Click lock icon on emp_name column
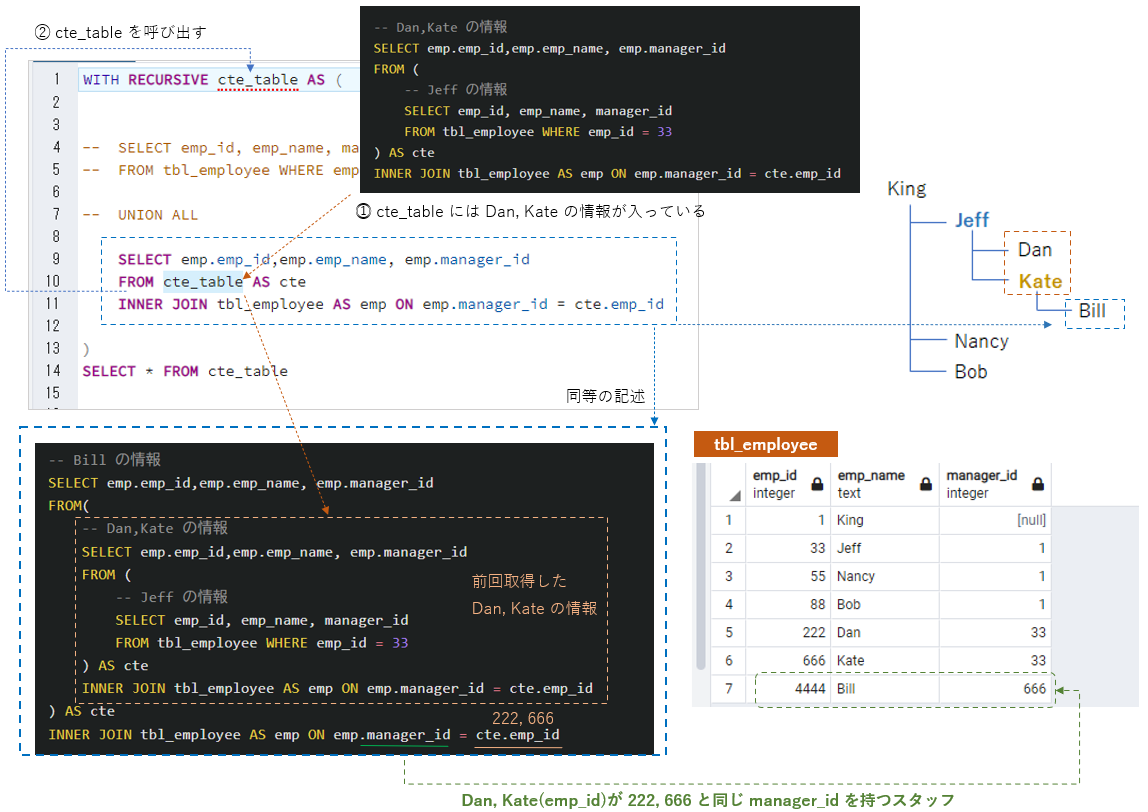 click(x=925, y=483)
